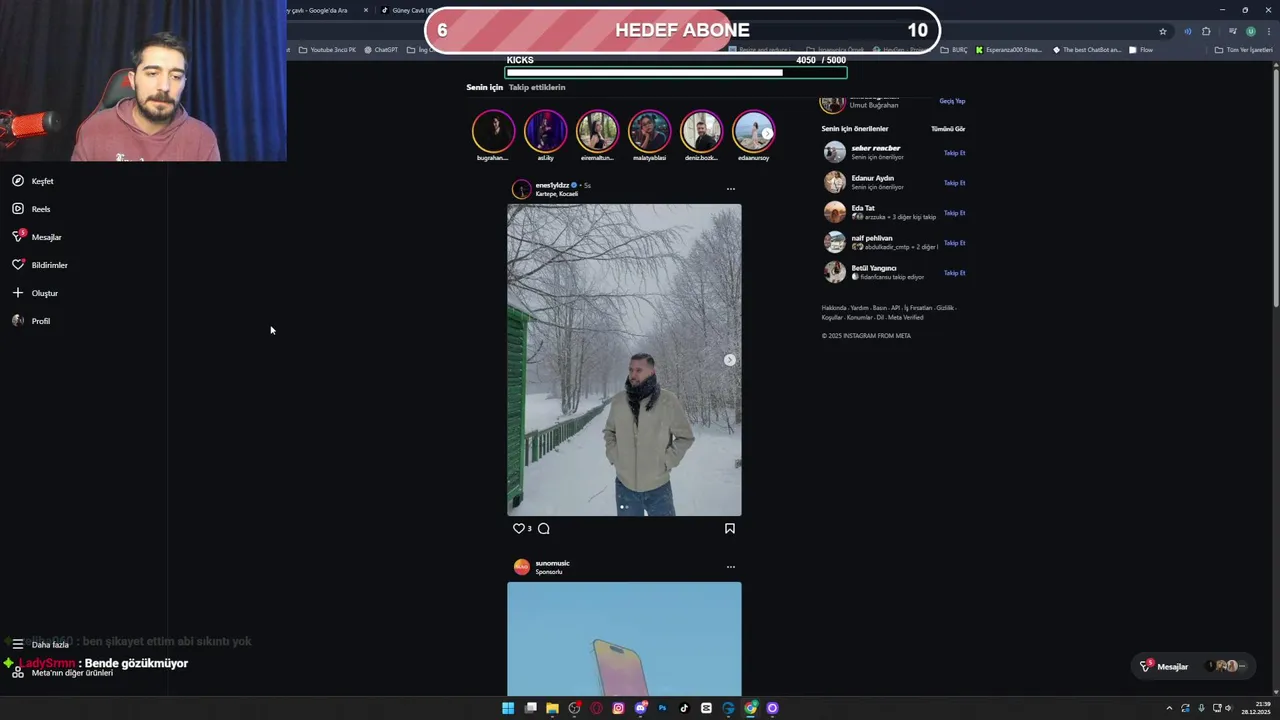Open Keşfet explore page in sidebar
This screenshot has height=720, width=1280.
tap(32, 181)
